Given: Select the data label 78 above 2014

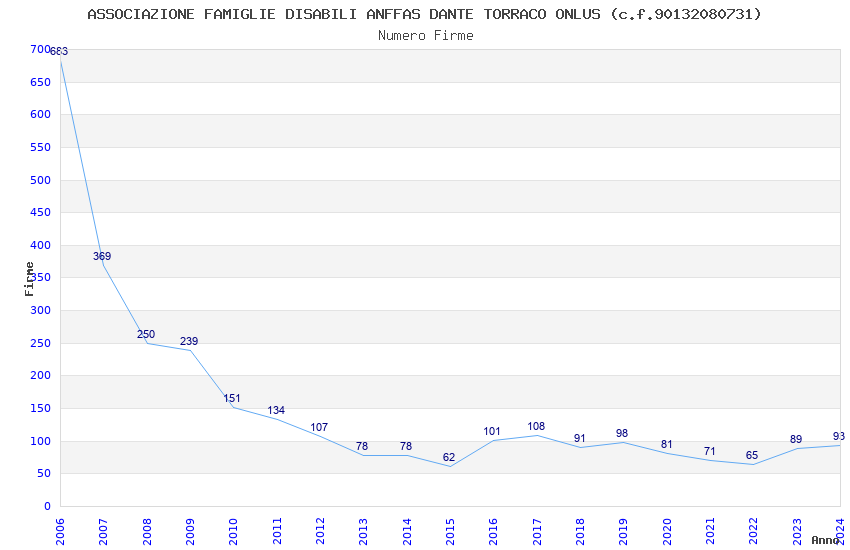Looking at the screenshot, I should [406, 447].
